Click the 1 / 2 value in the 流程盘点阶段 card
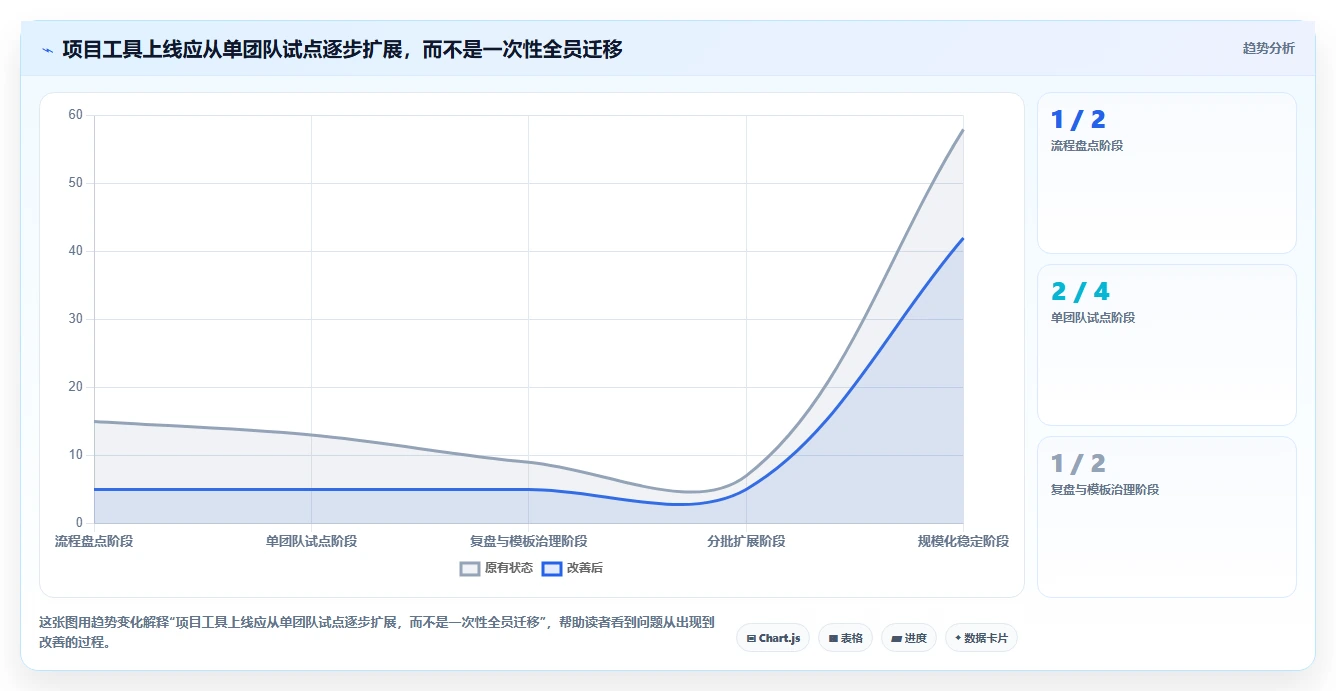 [x=1078, y=120]
